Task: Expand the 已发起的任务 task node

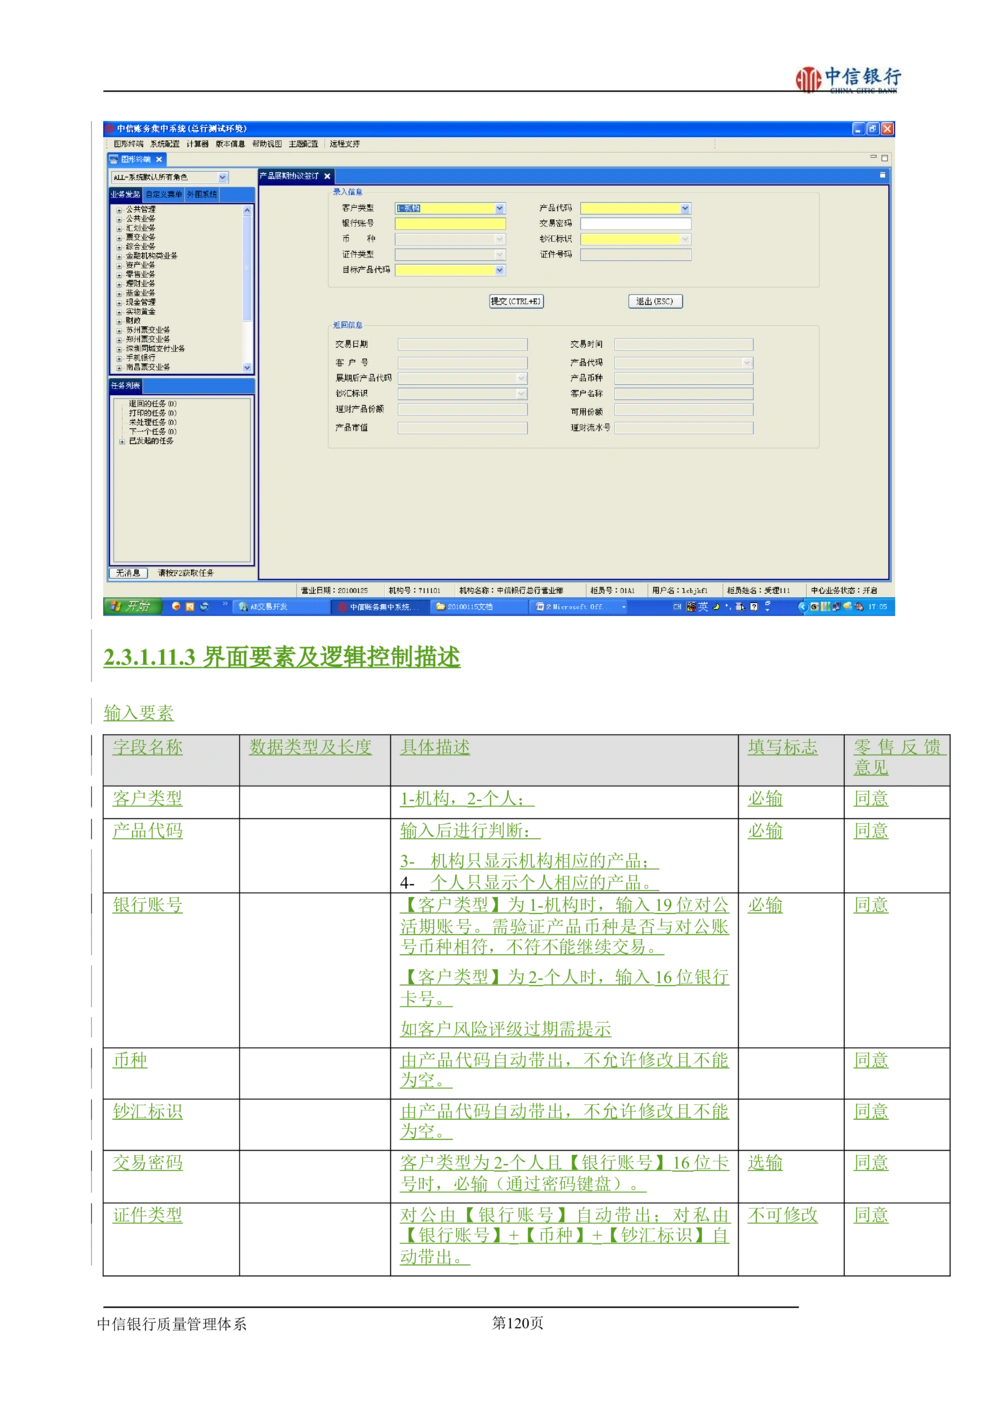Action: click(x=122, y=441)
